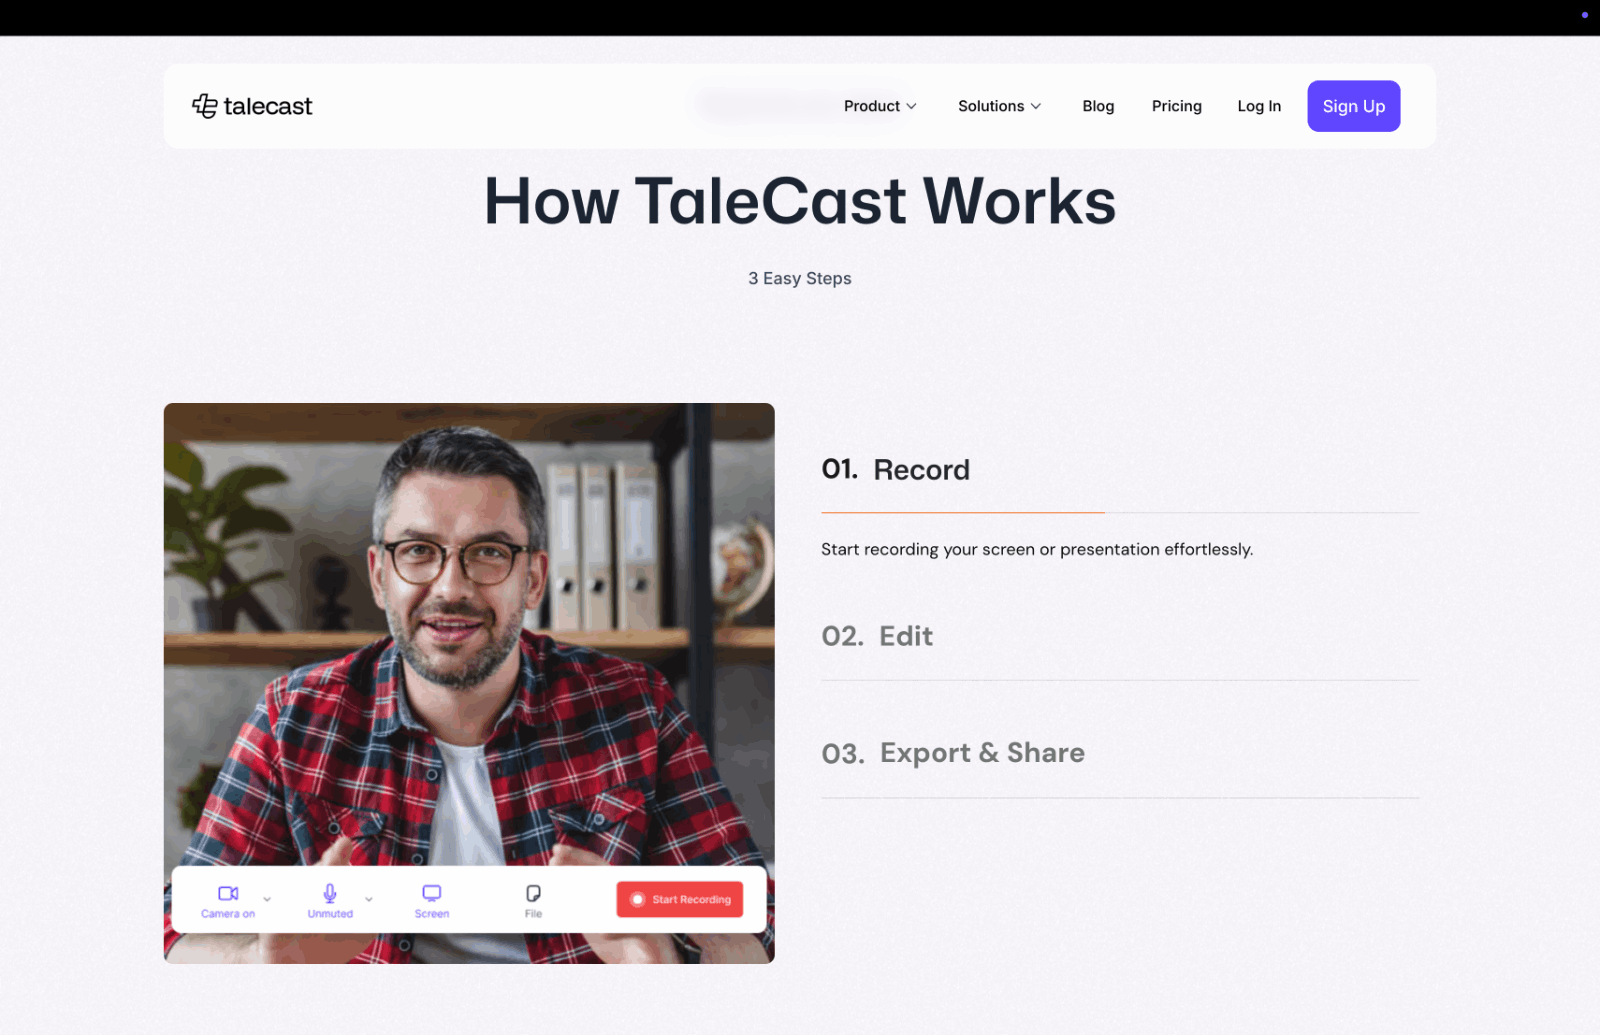Select the 01. Record step

(x=895, y=469)
